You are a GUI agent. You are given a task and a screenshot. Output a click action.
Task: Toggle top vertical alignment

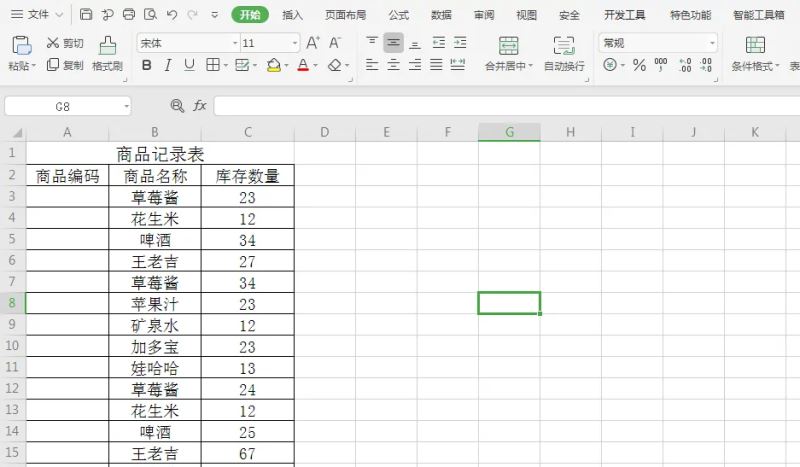pos(372,42)
